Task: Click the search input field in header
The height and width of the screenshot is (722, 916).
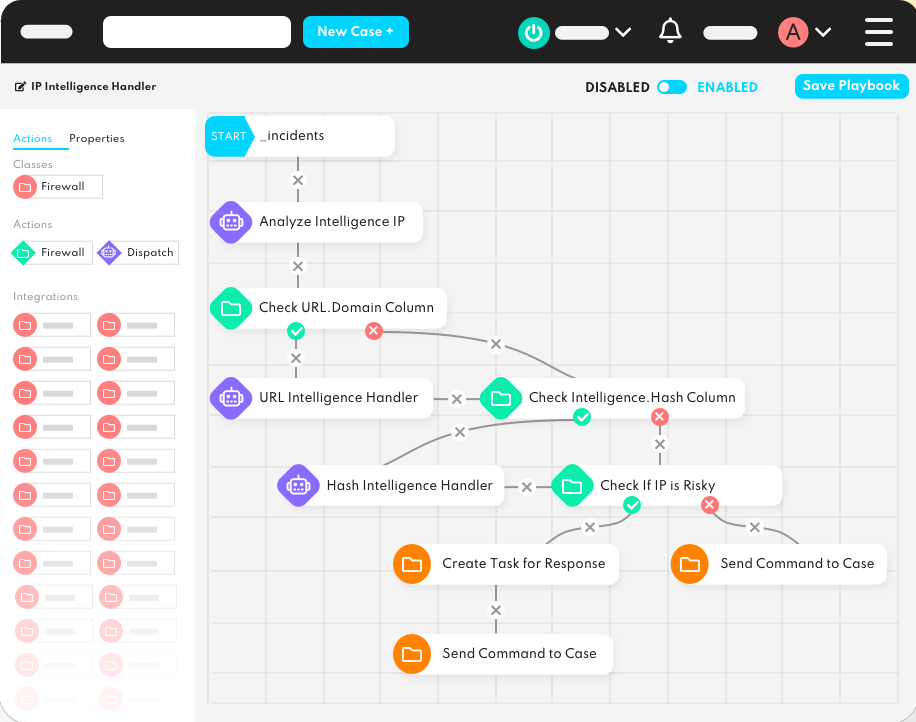Action: (197, 32)
